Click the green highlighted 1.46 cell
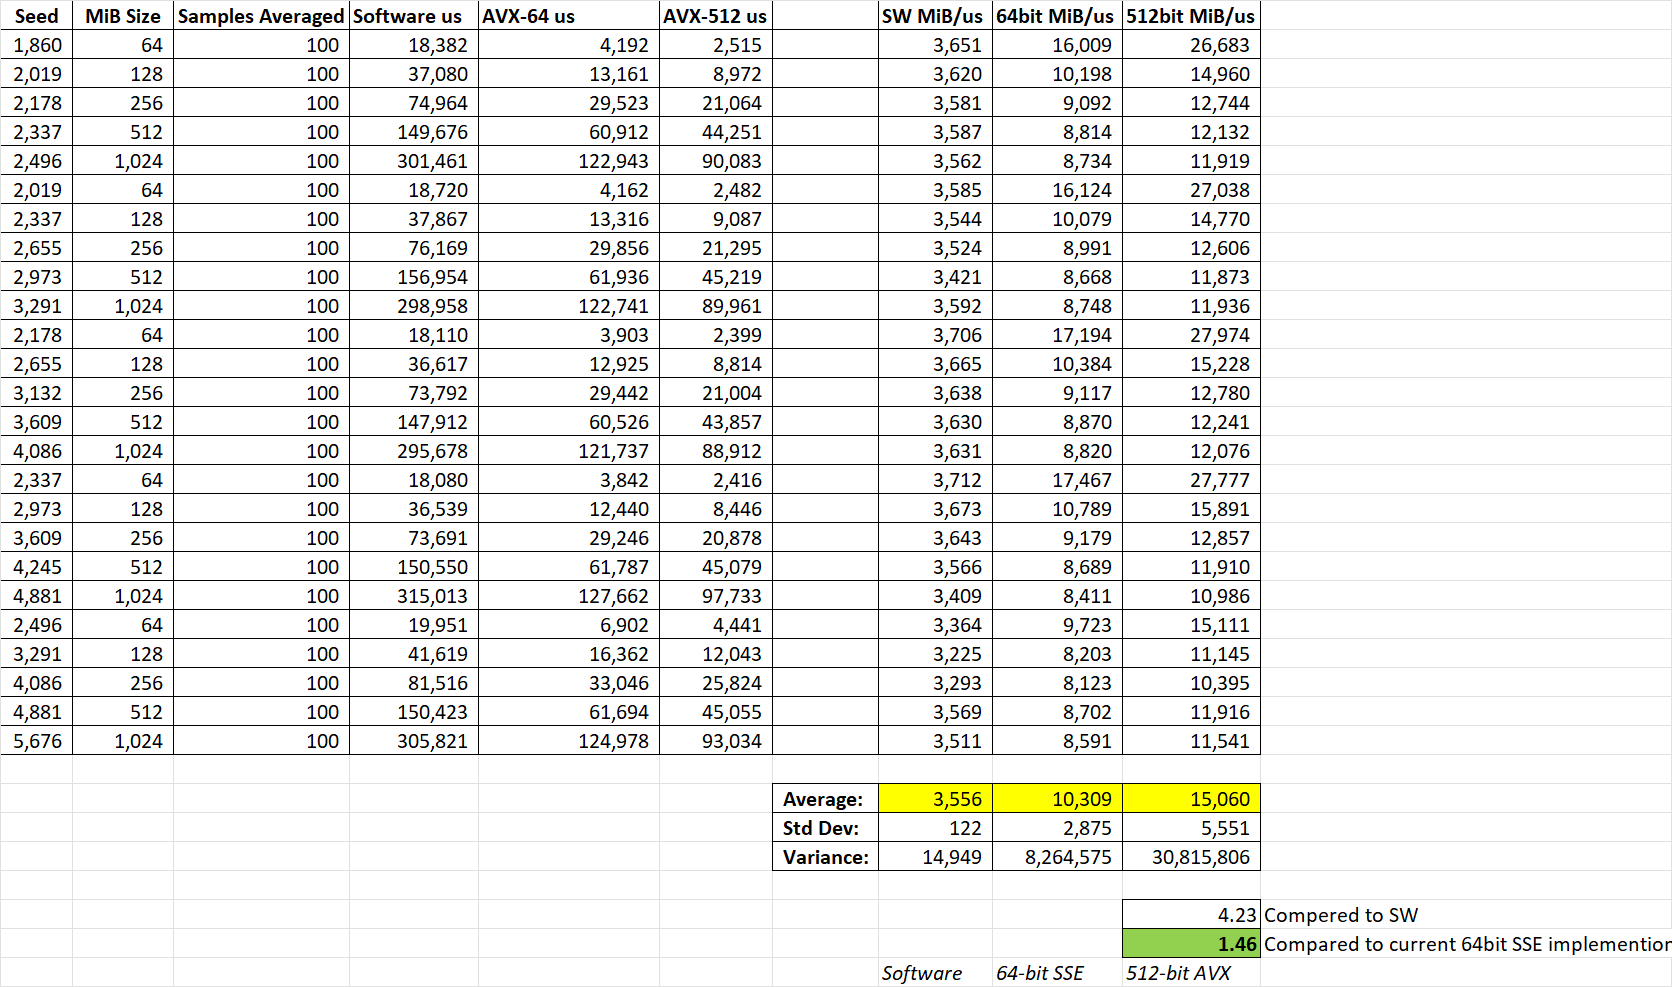This screenshot has width=1672, height=987. 1191,944
